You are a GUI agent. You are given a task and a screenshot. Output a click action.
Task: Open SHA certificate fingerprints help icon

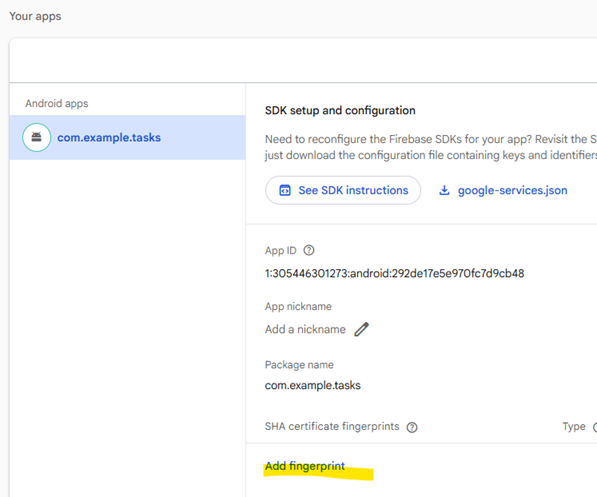412,427
